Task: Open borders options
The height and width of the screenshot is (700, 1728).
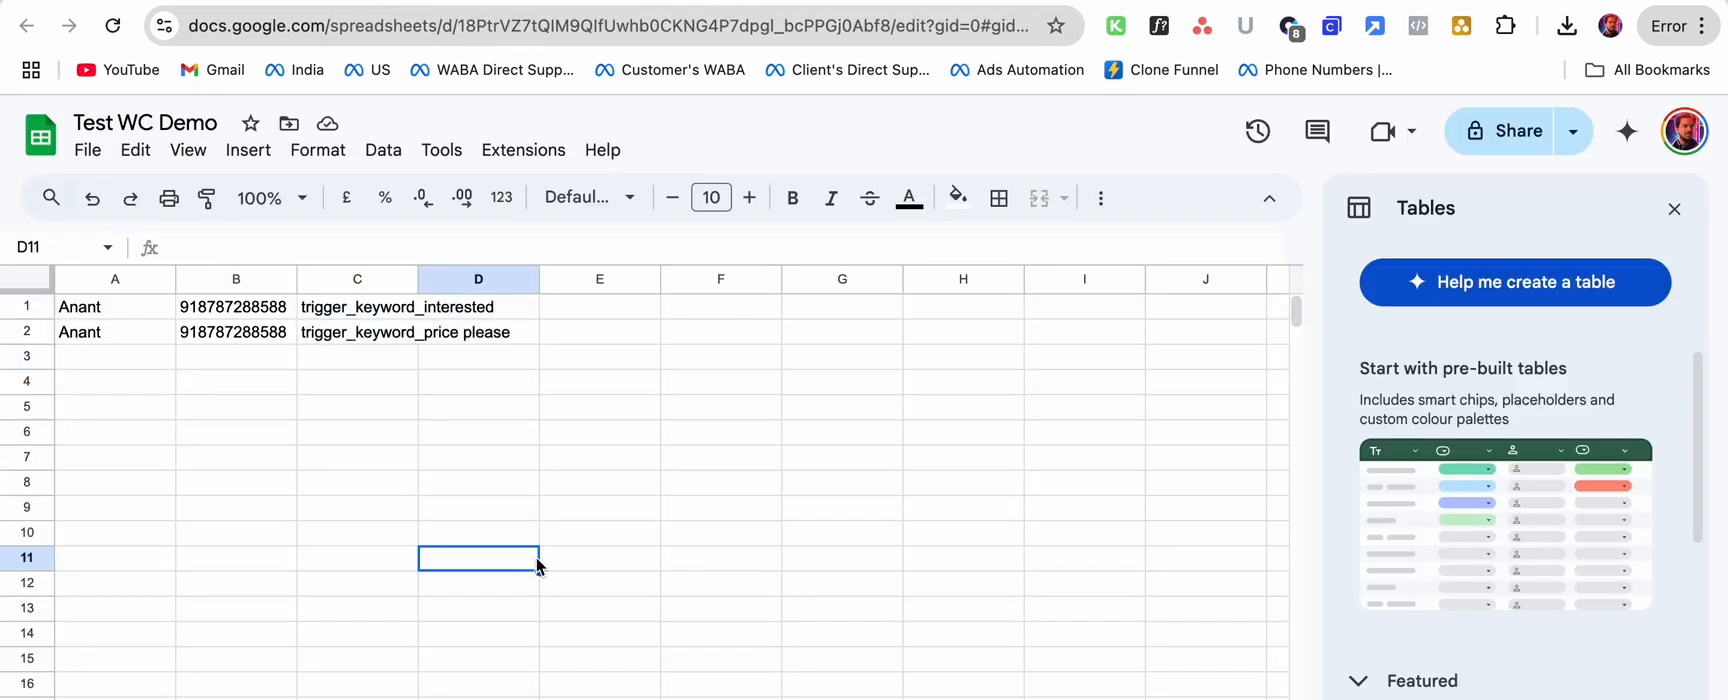Action: 998,198
